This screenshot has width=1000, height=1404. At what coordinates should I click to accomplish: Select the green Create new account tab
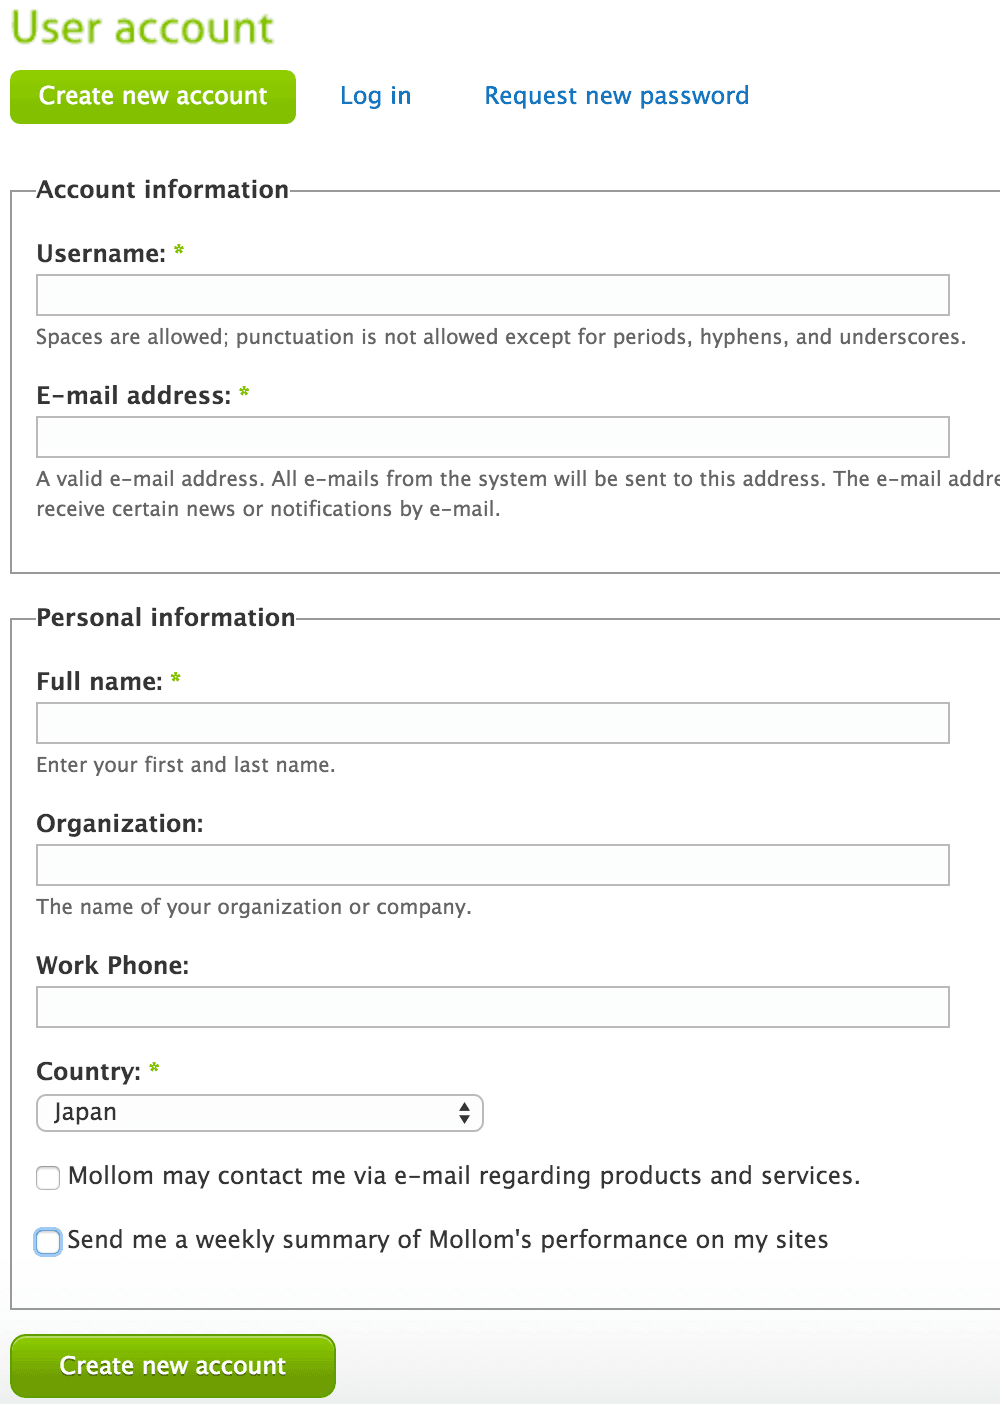click(x=153, y=97)
